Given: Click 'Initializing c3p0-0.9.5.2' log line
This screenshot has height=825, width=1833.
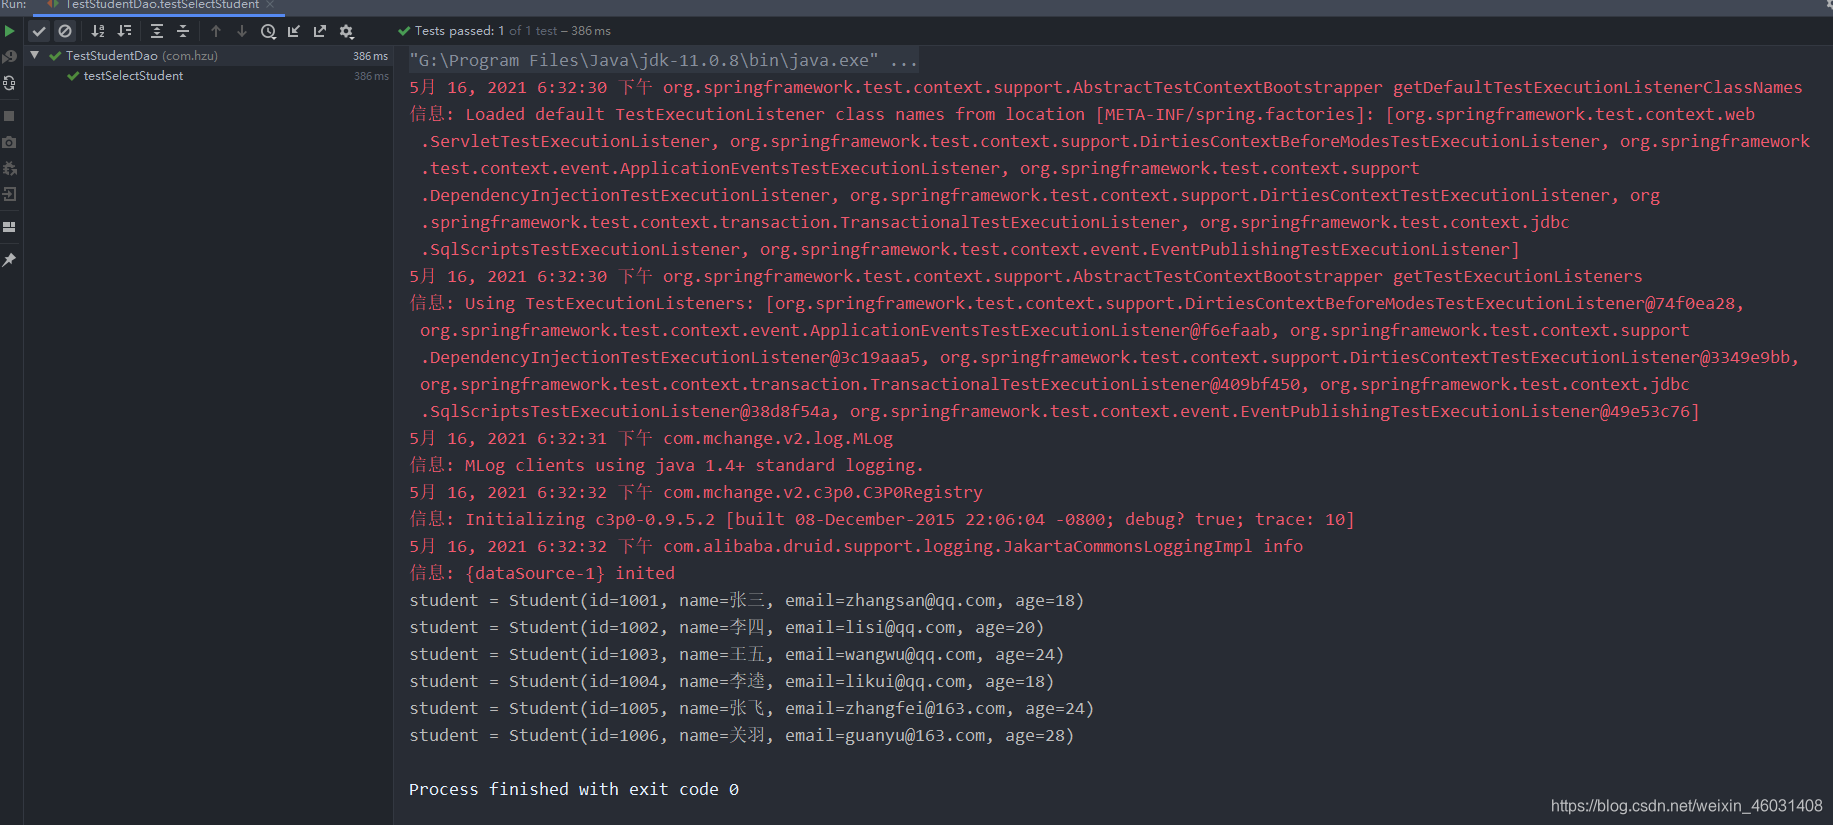Looking at the screenshot, I should pyautogui.click(x=882, y=519).
